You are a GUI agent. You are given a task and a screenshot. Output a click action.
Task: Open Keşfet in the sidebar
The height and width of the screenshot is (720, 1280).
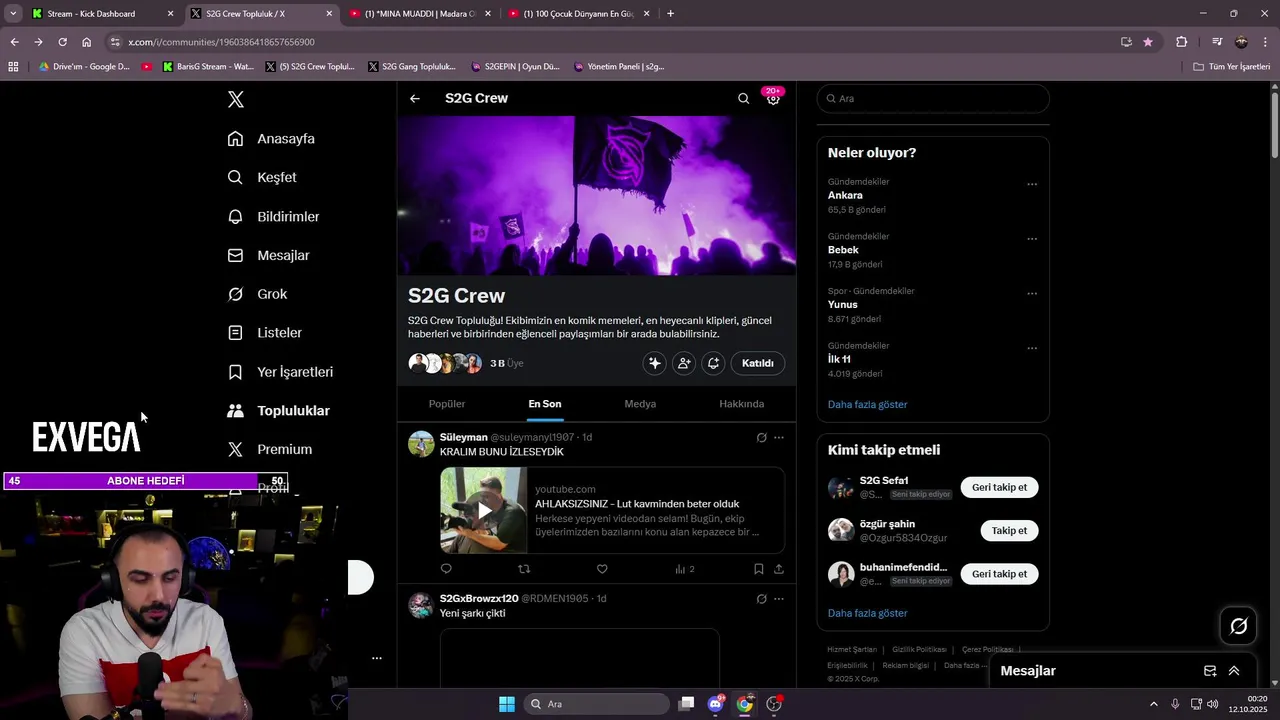(262, 177)
